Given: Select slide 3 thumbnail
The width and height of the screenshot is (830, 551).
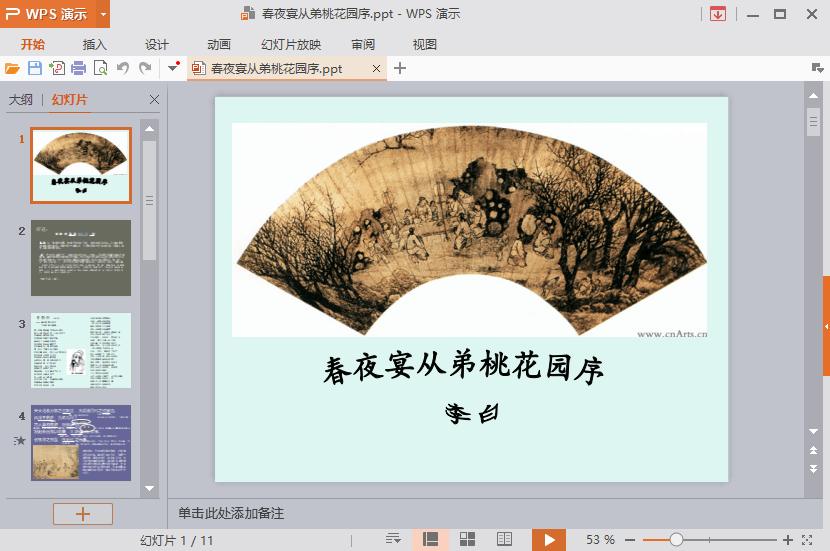Looking at the screenshot, I should pyautogui.click(x=81, y=350).
